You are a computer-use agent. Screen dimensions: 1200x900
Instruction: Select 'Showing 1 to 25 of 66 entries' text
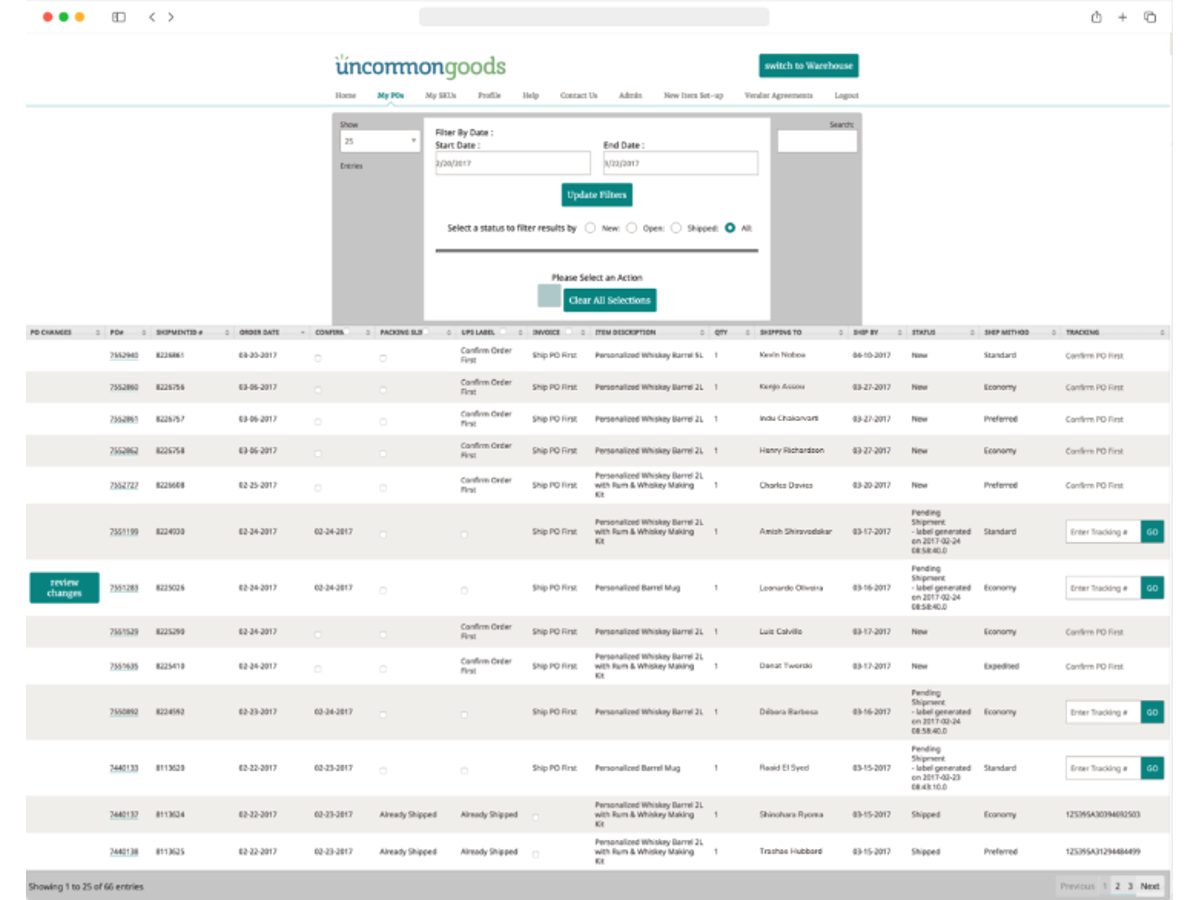point(84,886)
